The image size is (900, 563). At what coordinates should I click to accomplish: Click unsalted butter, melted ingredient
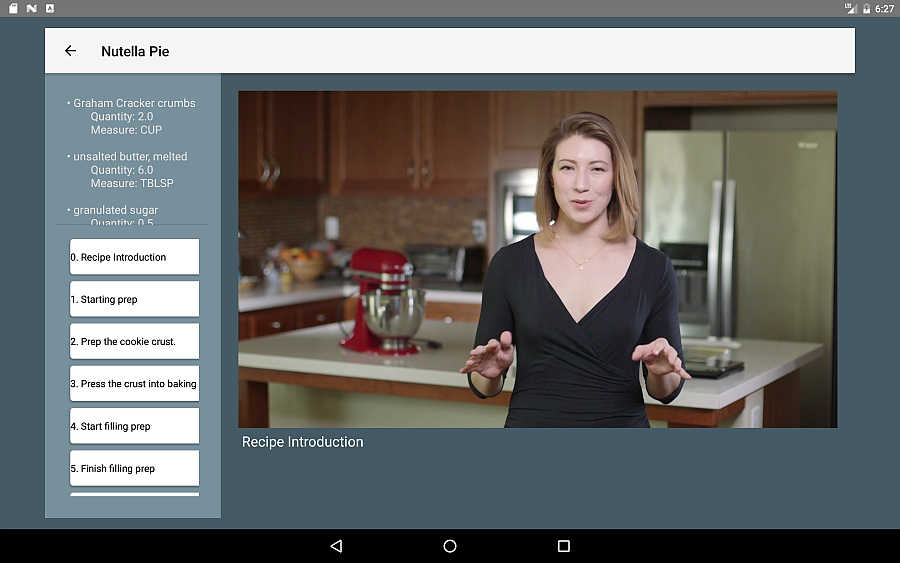130,156
